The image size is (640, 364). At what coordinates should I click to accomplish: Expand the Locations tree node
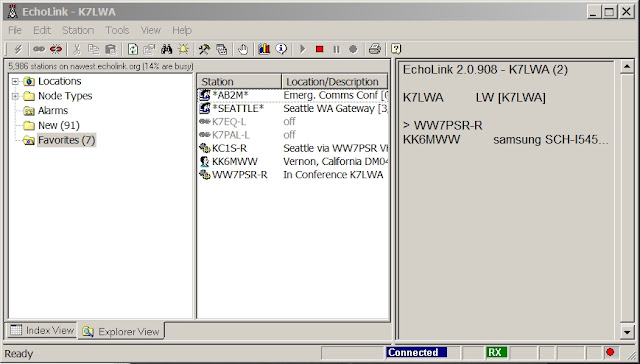tap(15, 81)
